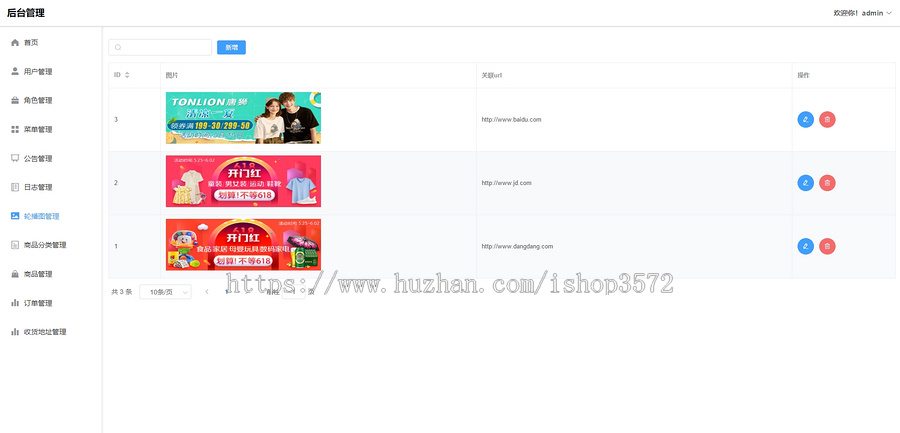Click the 共 3 条 total count
The image size is (900, 433).
coord(122,292)
